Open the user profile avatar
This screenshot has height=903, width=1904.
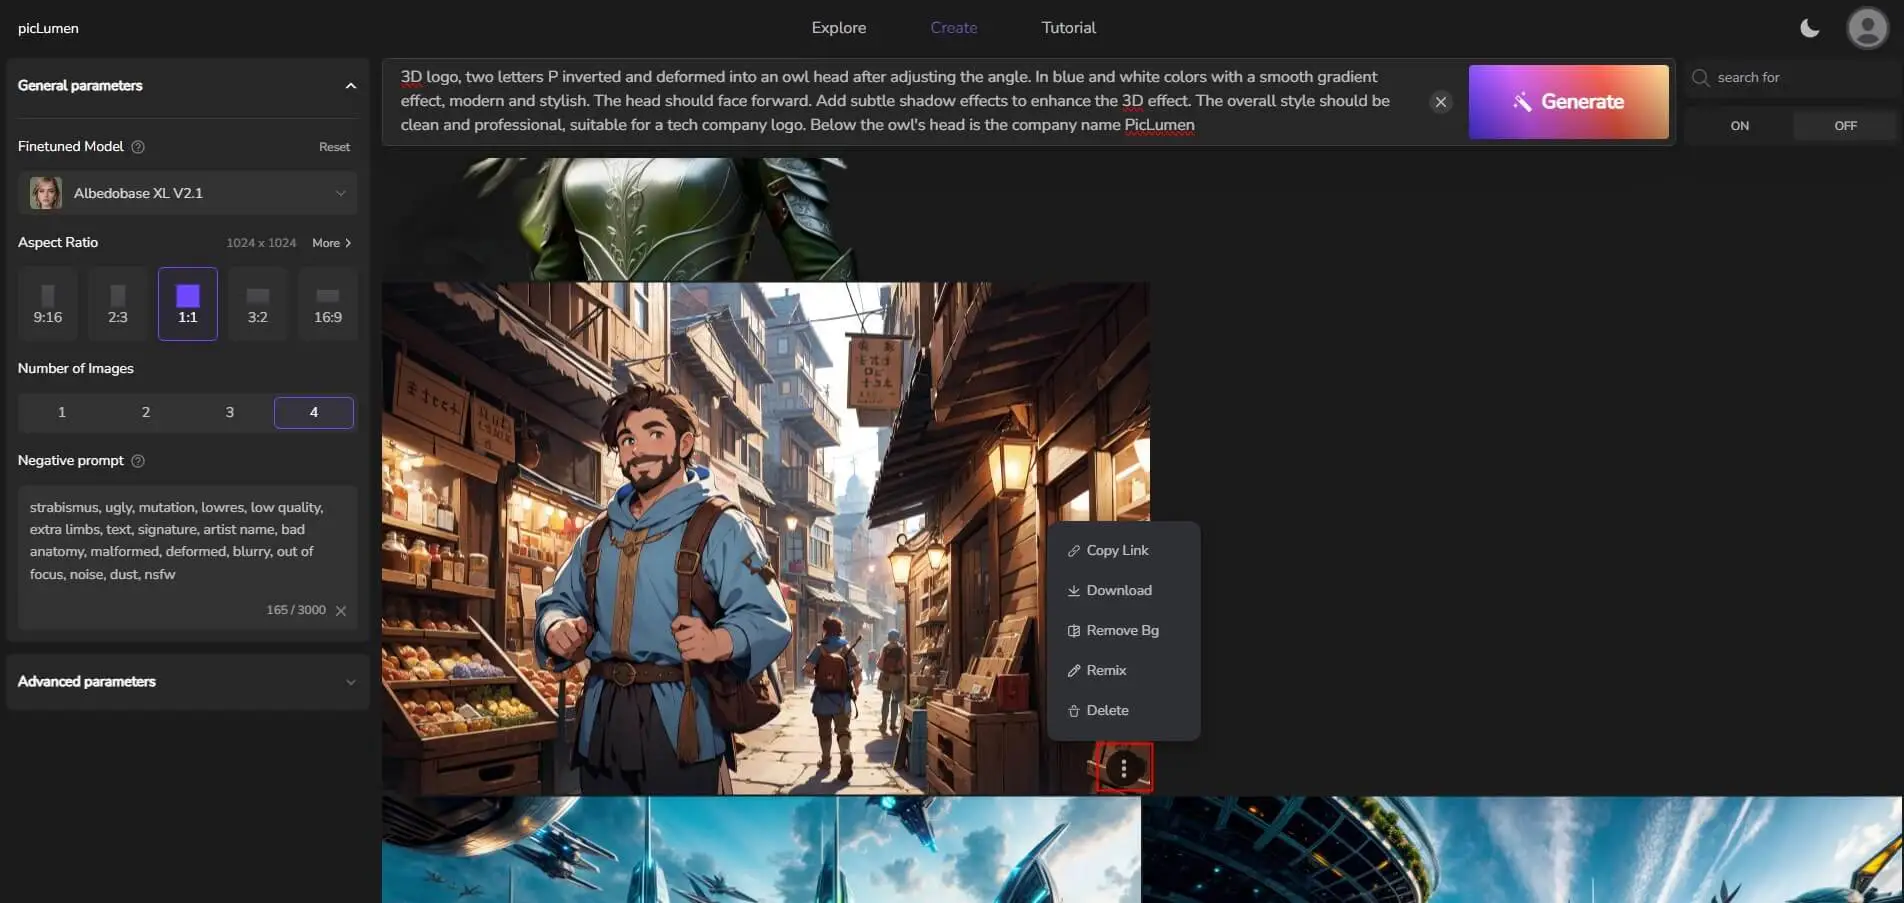click(x=1866, y=28)
